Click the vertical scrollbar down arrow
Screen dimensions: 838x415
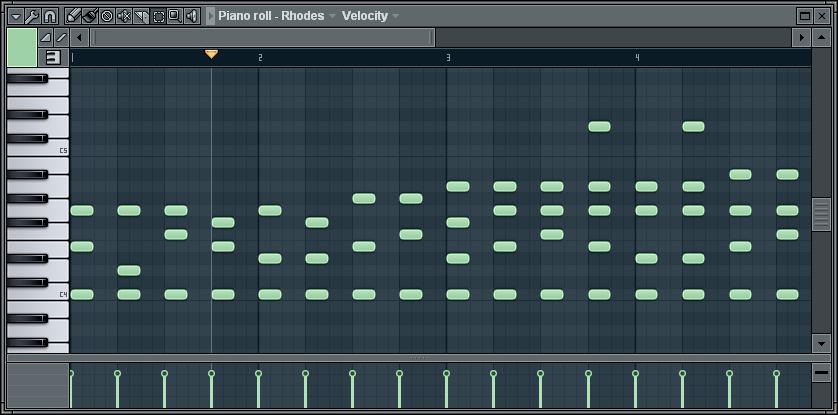(x=821, y=343)
